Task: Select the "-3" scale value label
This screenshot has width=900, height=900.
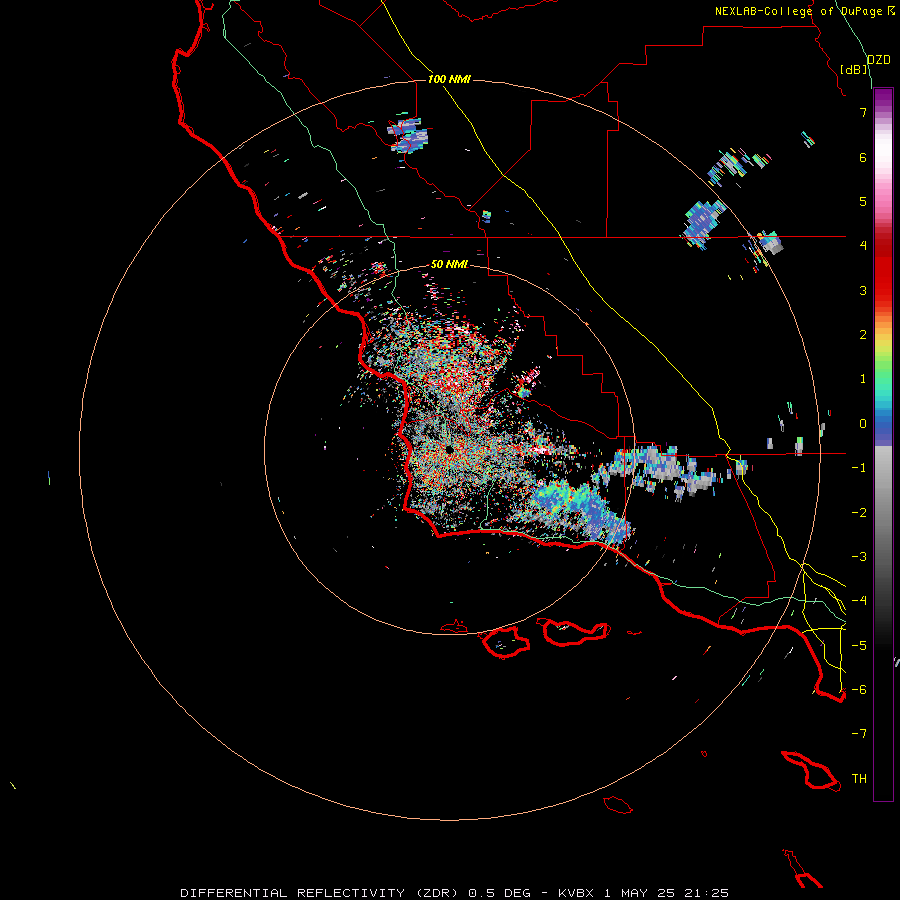Action: [859, 557]
